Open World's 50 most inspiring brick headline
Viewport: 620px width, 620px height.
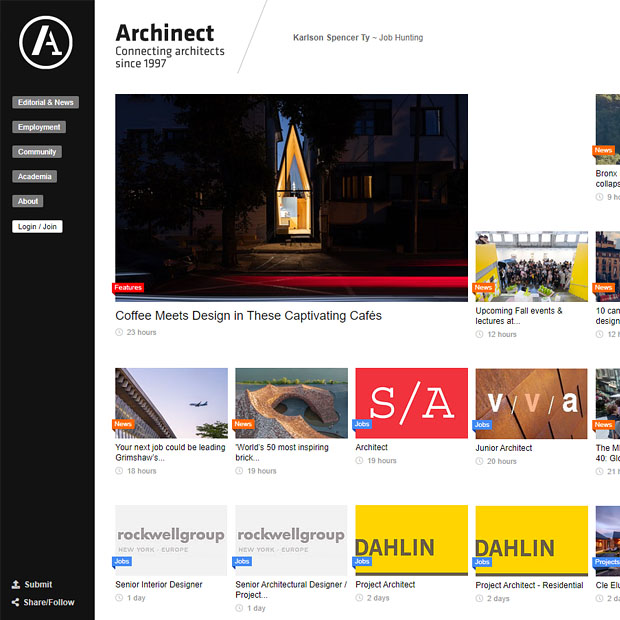(x=282, y=452)
